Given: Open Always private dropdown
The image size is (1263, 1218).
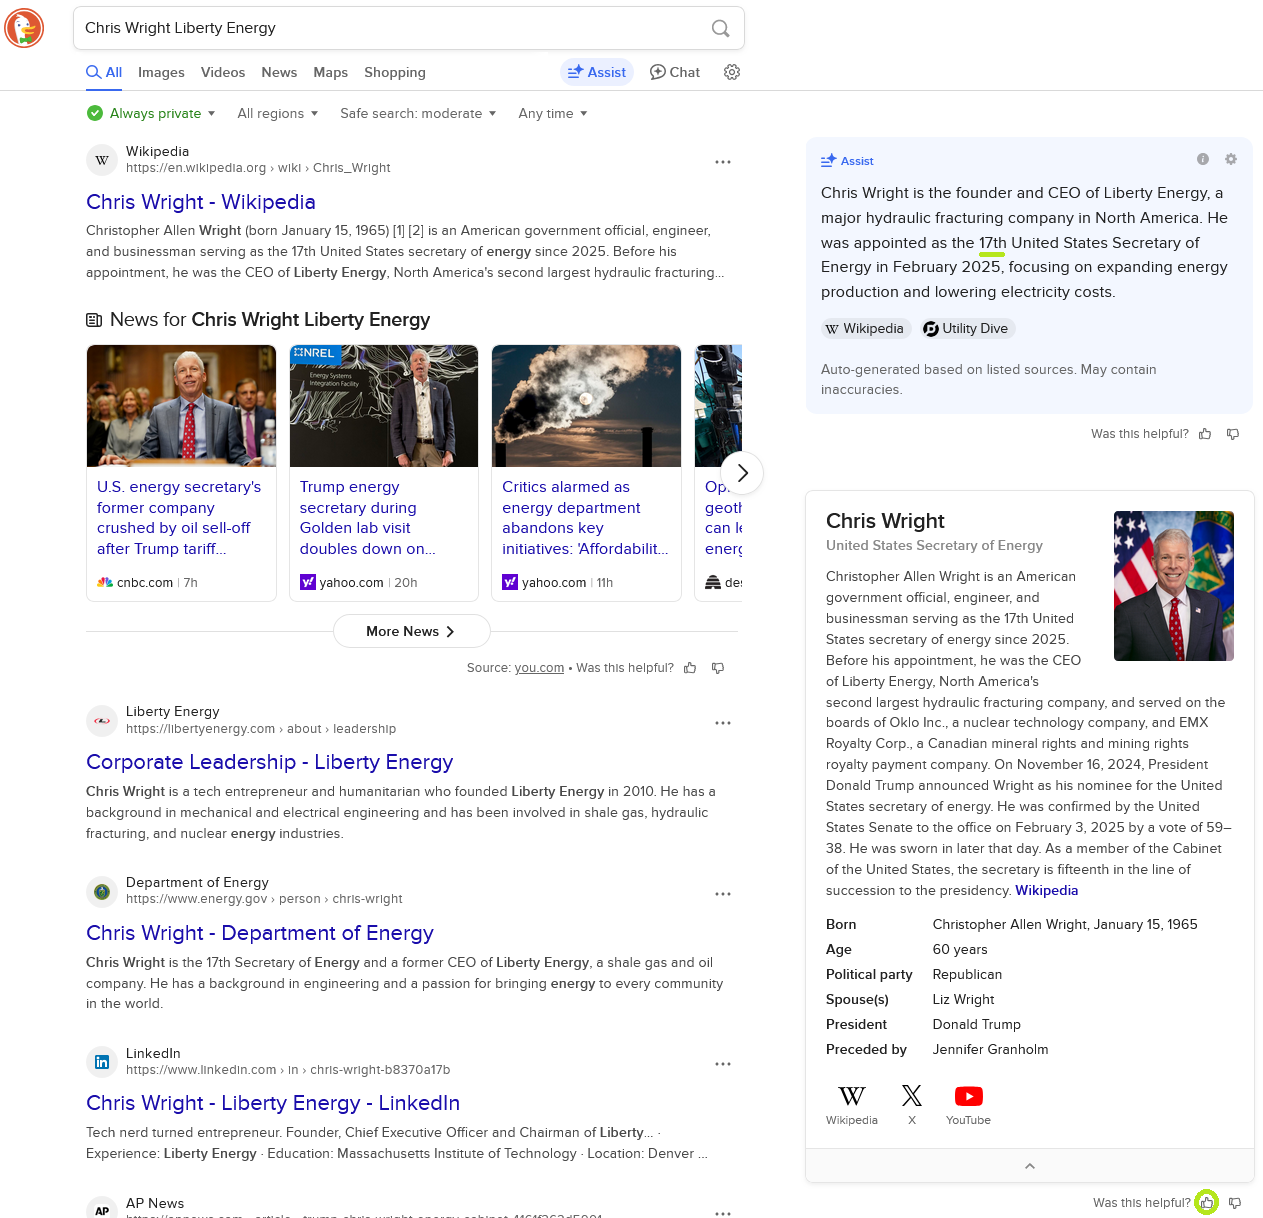Looking at the screenshot, I should click(x=151, y=113).
